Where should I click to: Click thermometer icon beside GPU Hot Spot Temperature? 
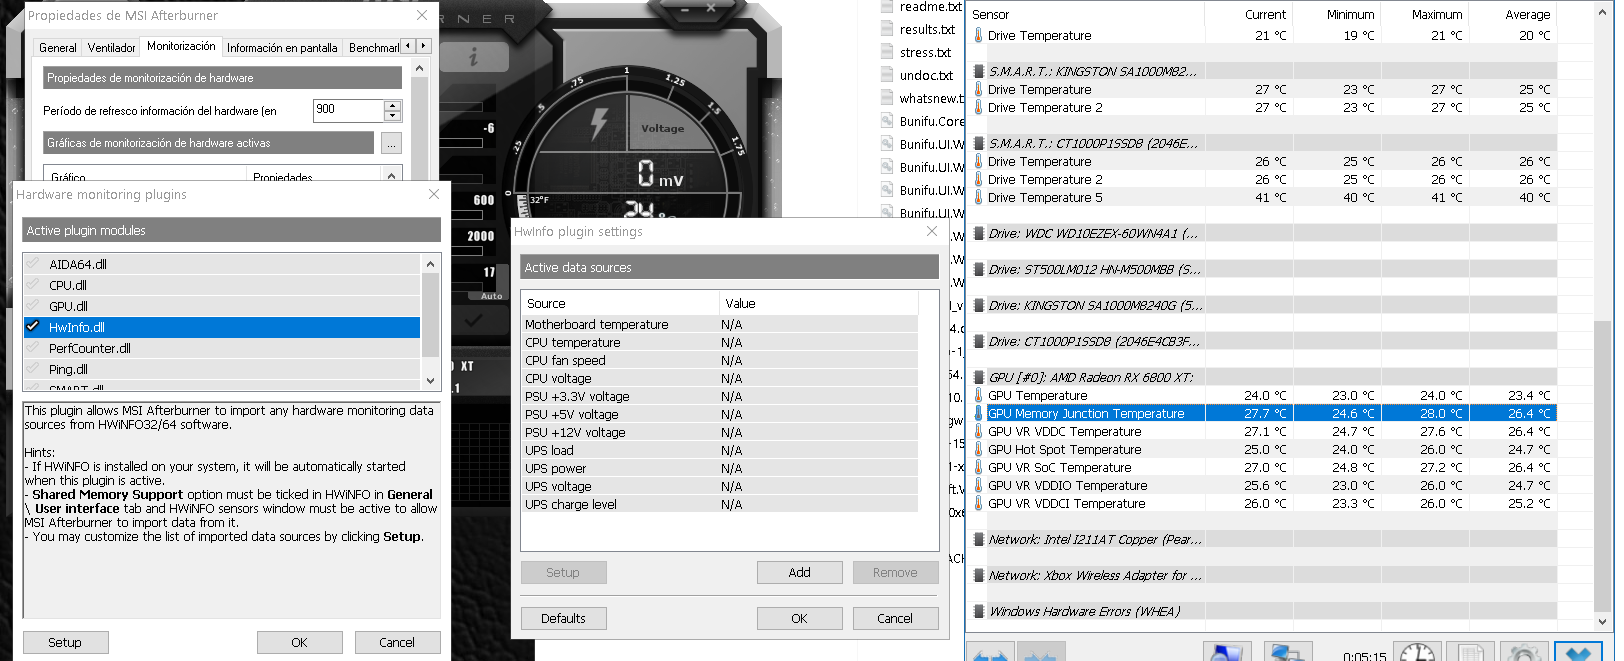[978, 449]
